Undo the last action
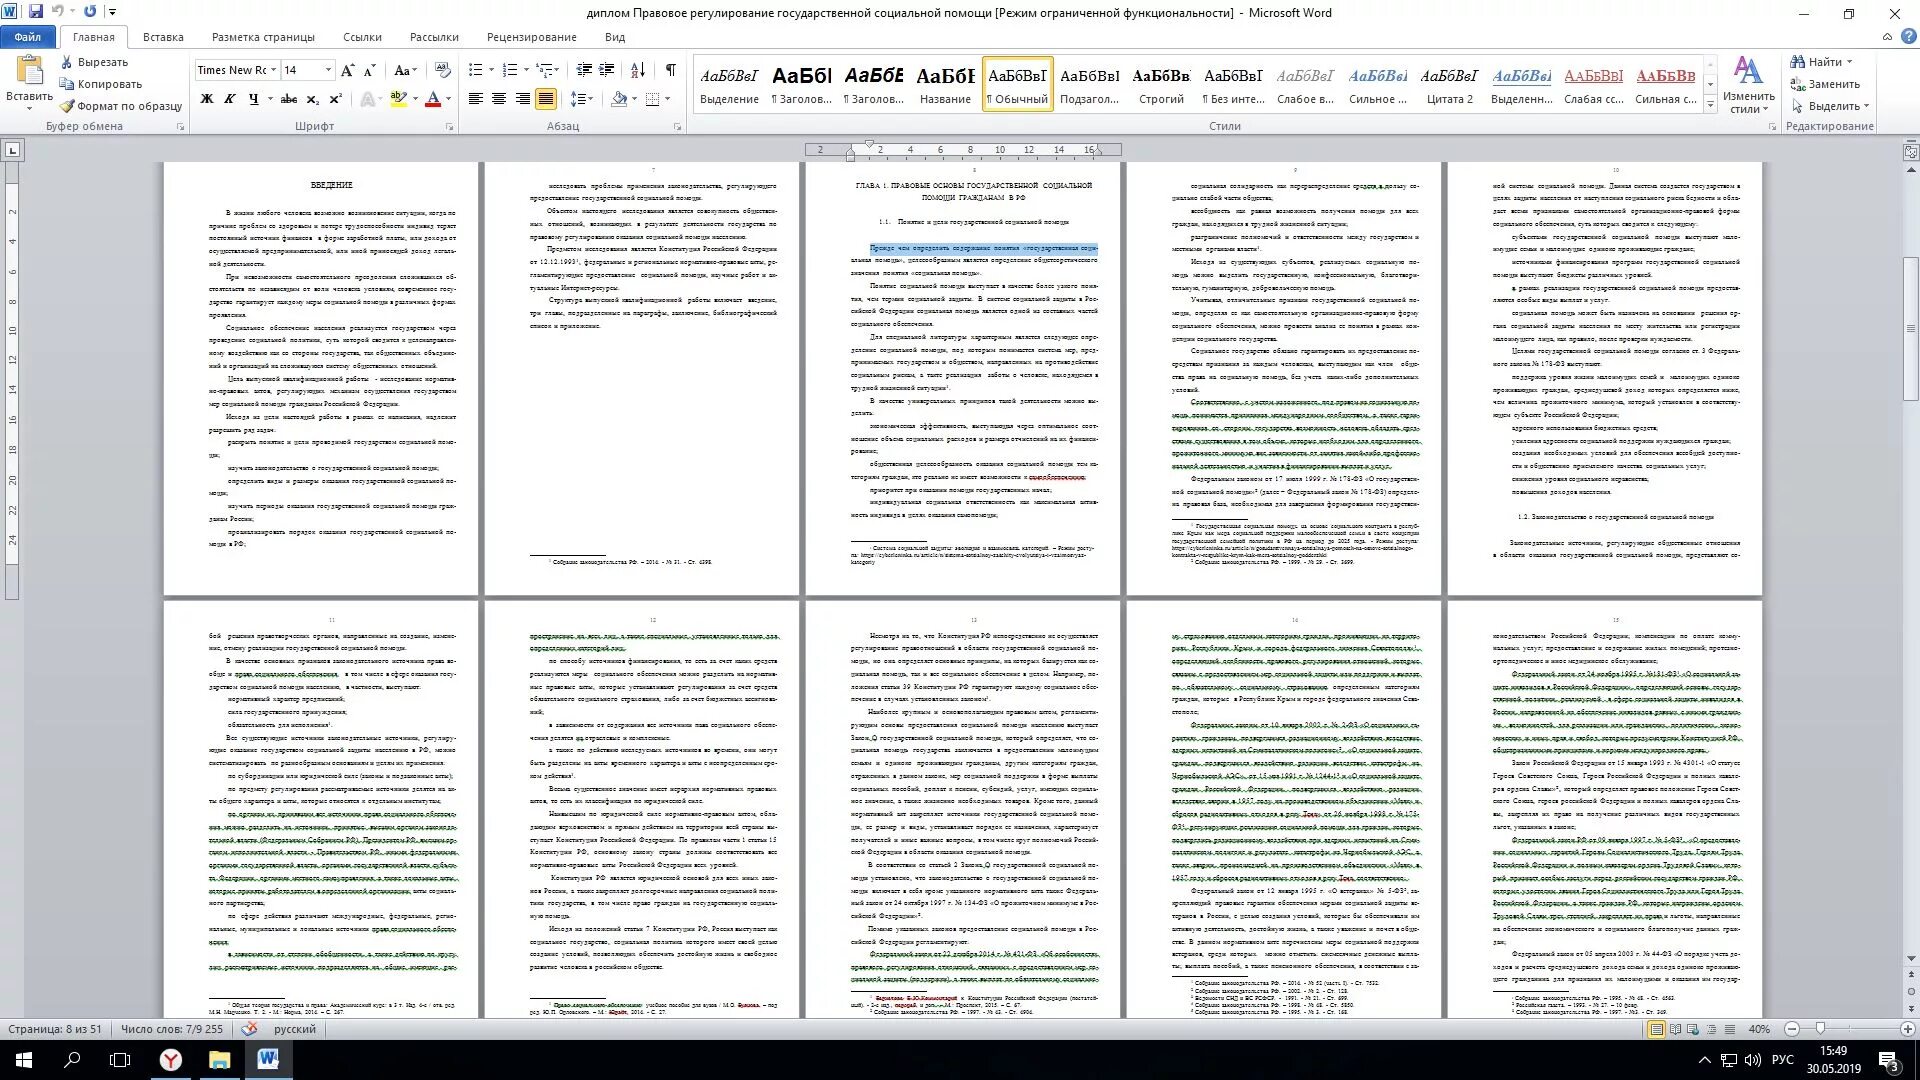This screenshot has width=1920, height=1080. click(x=57, y=12)
